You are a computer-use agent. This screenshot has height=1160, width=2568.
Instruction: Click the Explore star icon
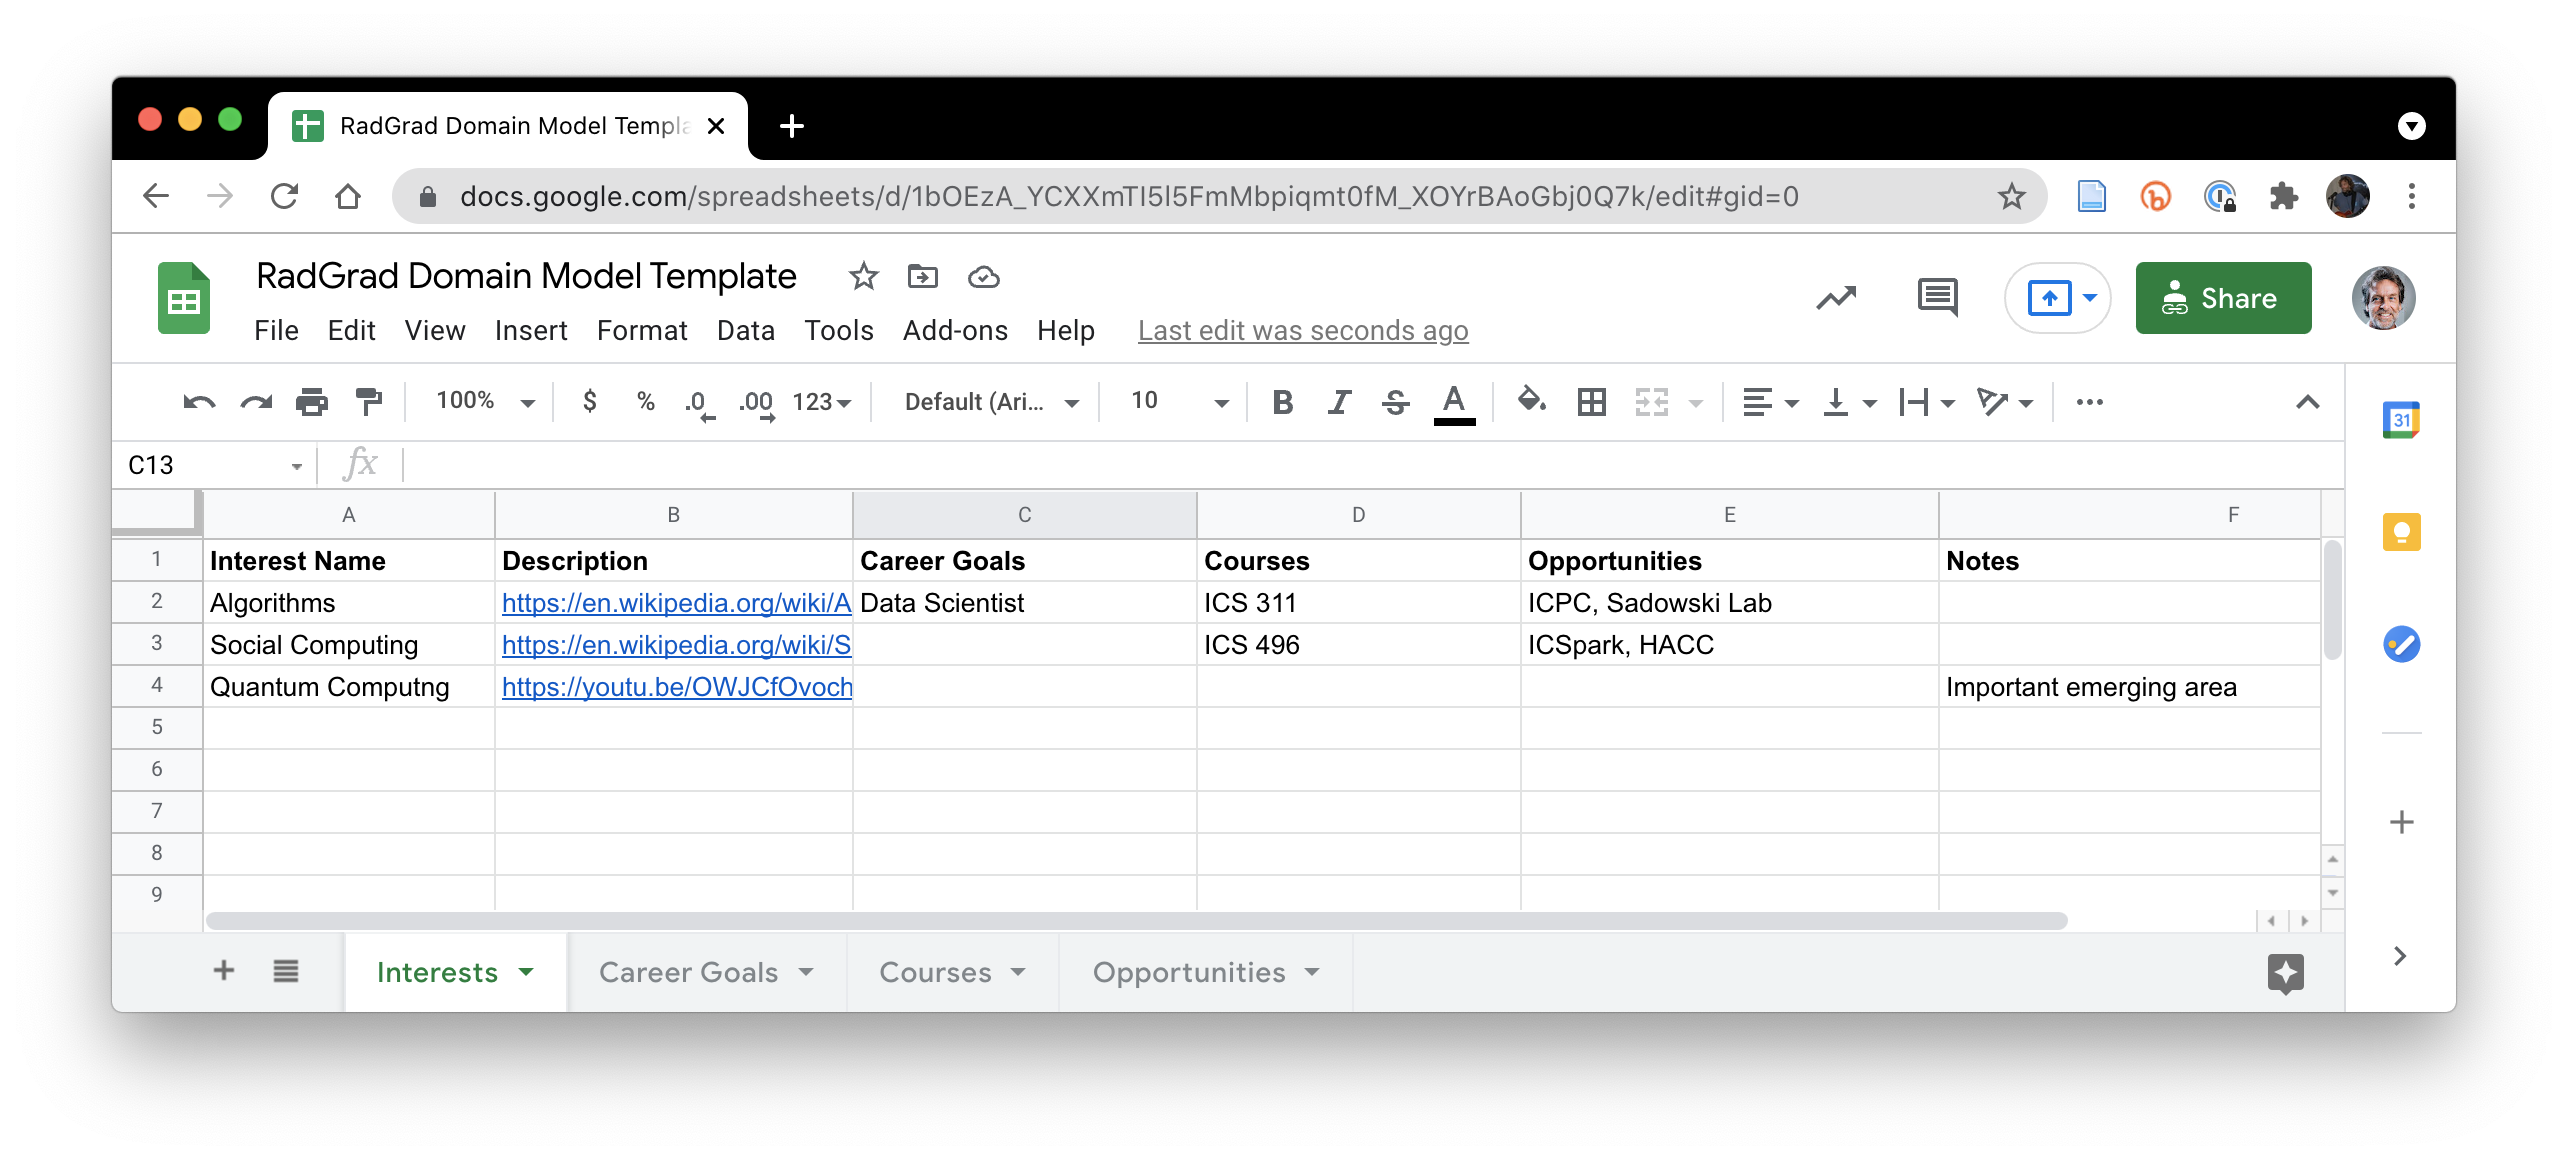(x=2285, y=972)
